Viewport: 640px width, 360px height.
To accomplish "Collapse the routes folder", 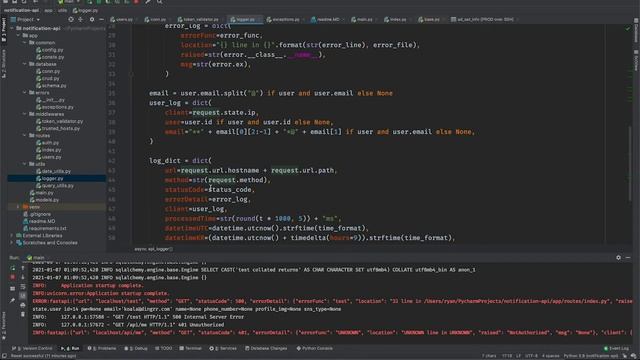I will click(24, 136).
